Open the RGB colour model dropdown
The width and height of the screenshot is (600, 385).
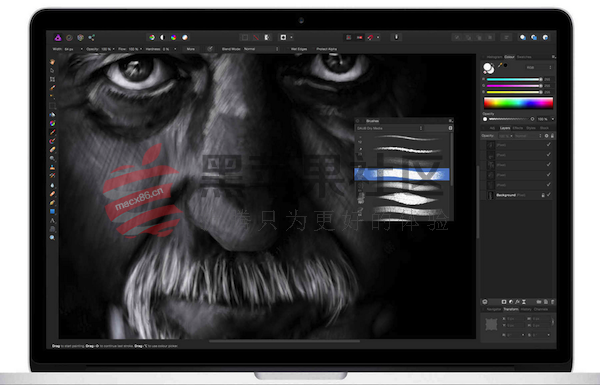[538, 68]
